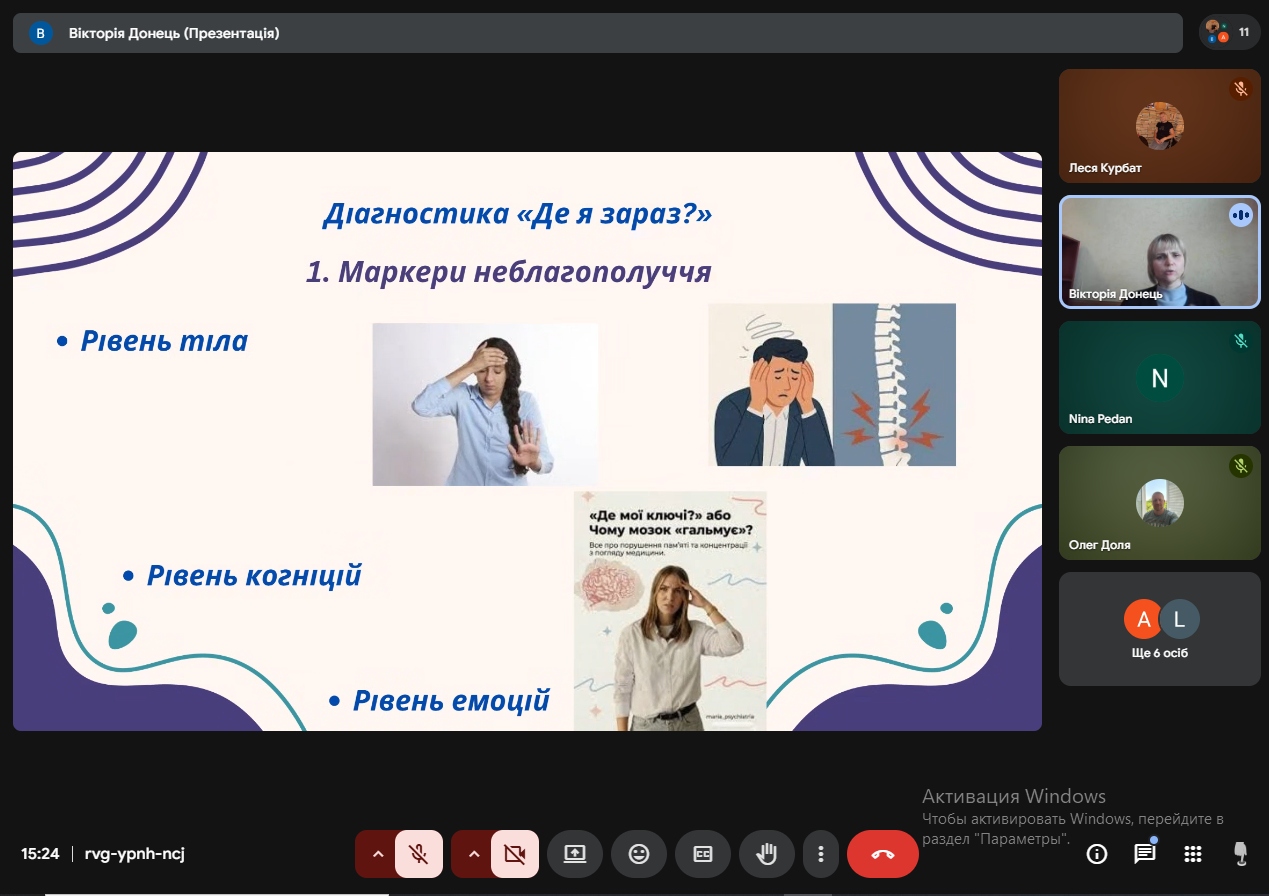The image size is (1269, 896).
Task: Open the emoji reactions icon
Action: pos(638,854)
